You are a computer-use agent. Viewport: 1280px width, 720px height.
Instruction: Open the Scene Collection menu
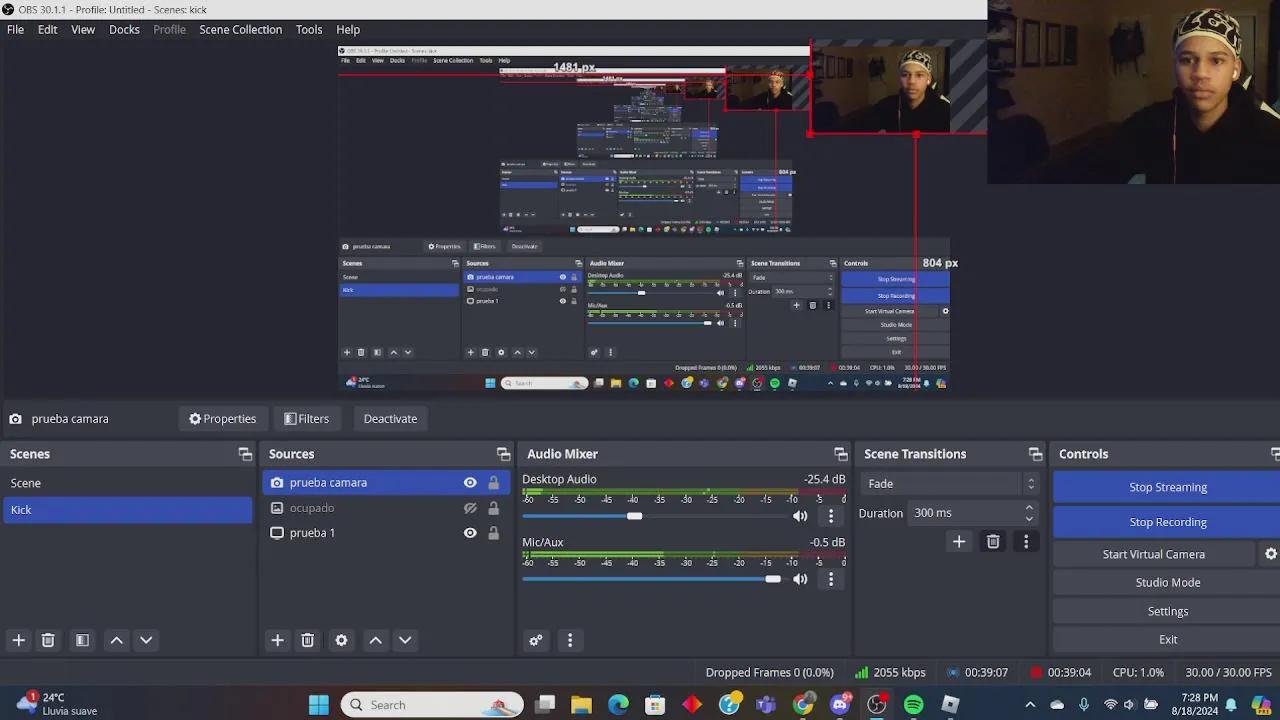pyautogui.click(x=240, y=29)
